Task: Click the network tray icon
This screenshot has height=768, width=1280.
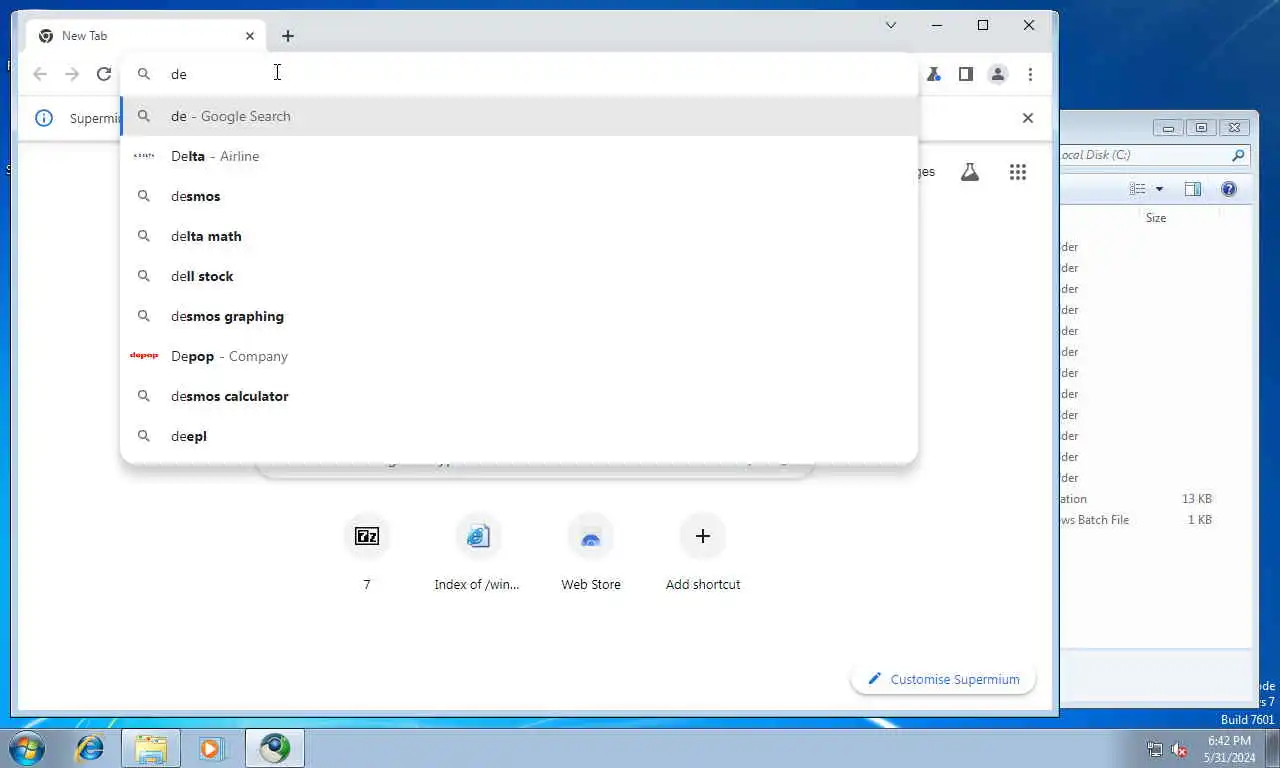Action: click(x=1155, y=749)
